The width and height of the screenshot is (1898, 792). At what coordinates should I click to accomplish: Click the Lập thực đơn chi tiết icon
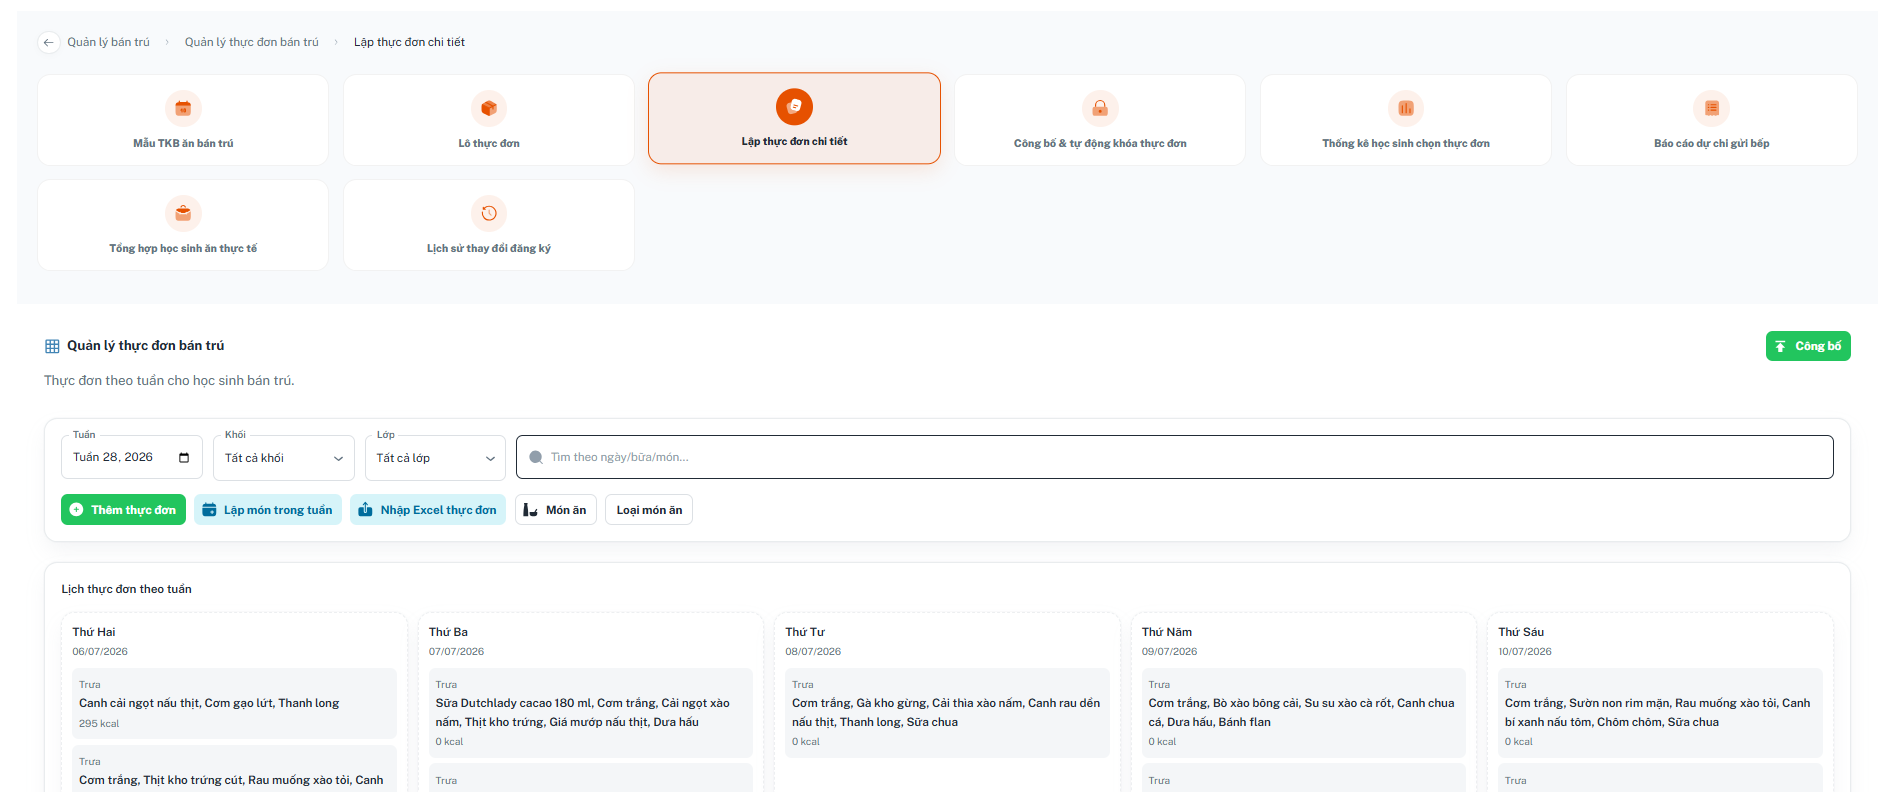click(x=794, y=106)
